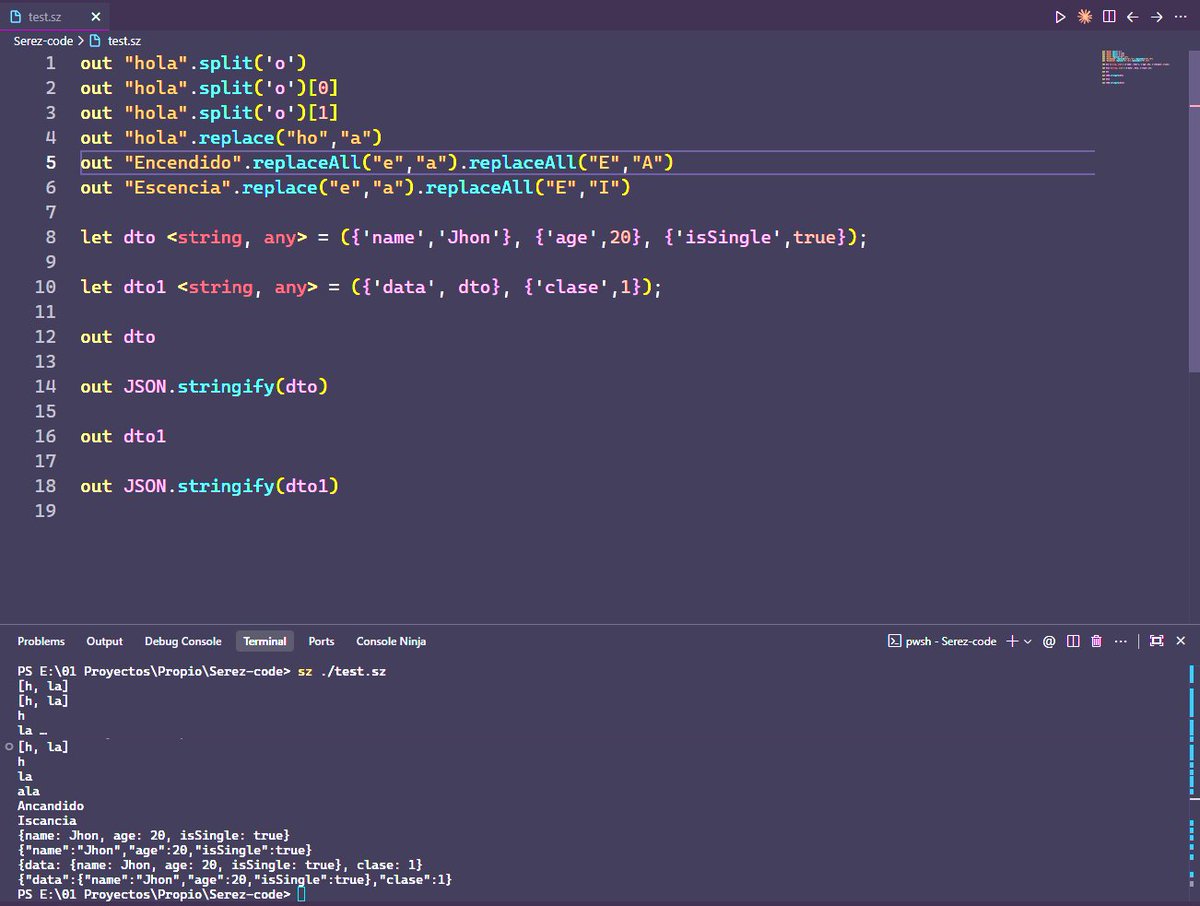Go back with the left arrow
The width and height of the screenshot is (1200, 906).
[x=1133, y=17]
